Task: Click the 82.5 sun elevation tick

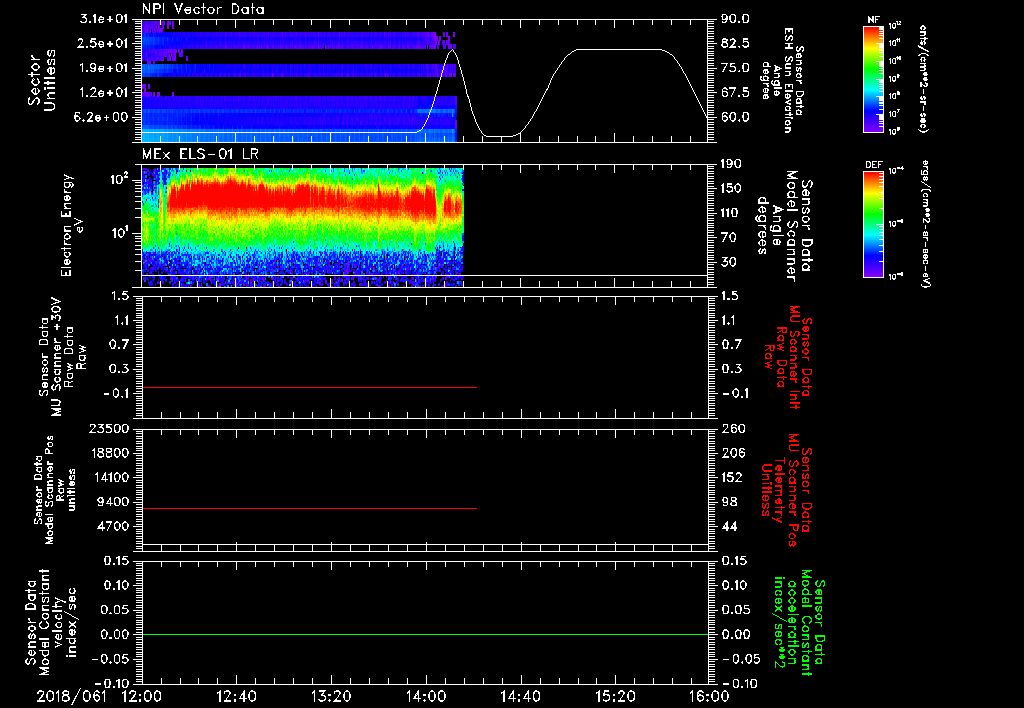Action: pyautogui.click(x=735, y=43)
